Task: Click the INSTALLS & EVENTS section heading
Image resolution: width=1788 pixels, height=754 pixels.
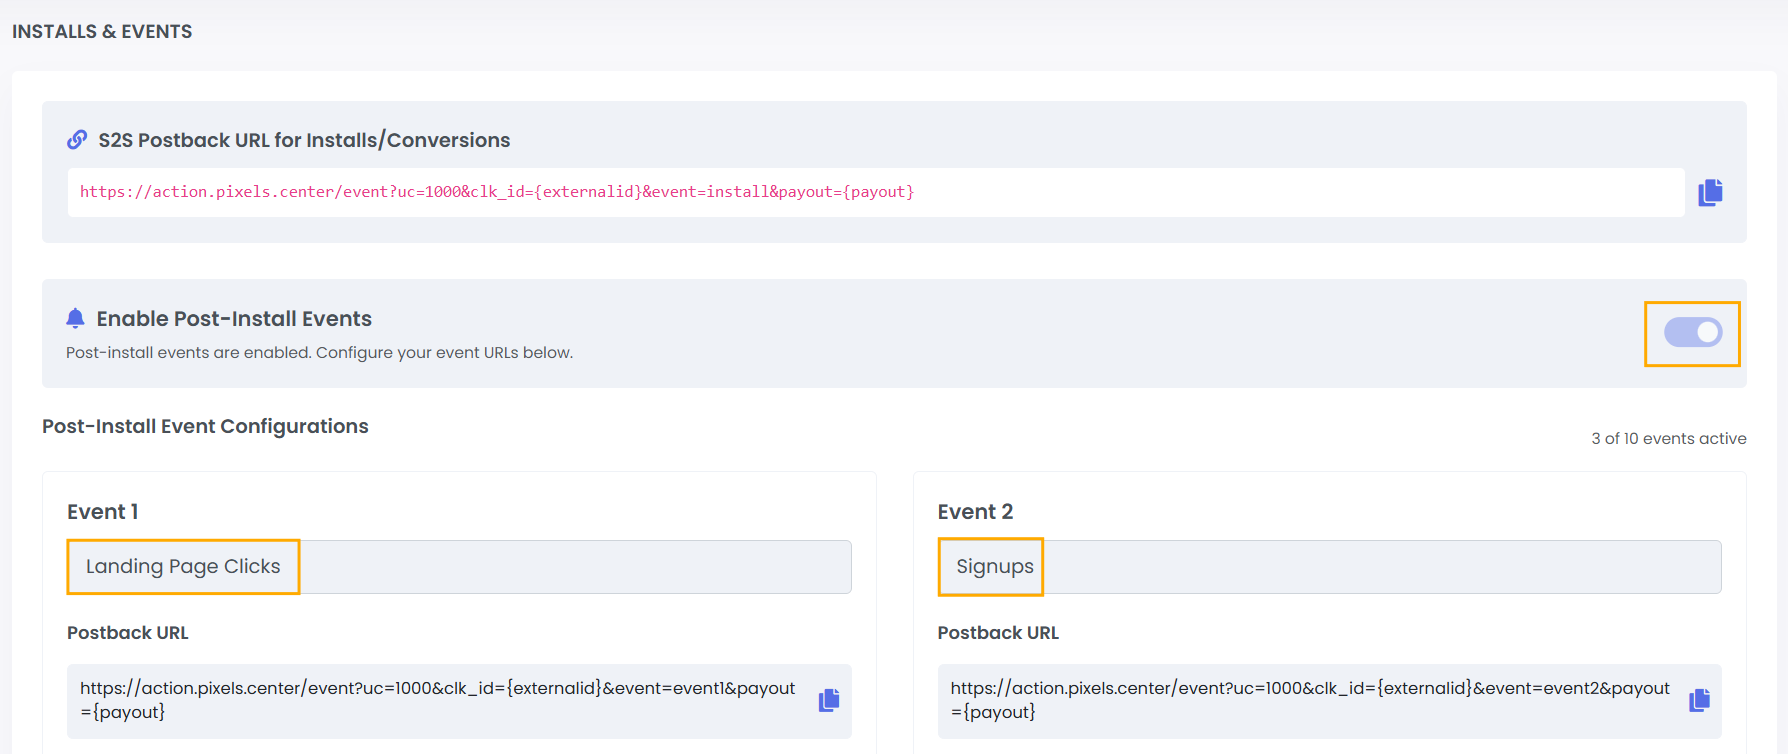Action: pos(102,32)
